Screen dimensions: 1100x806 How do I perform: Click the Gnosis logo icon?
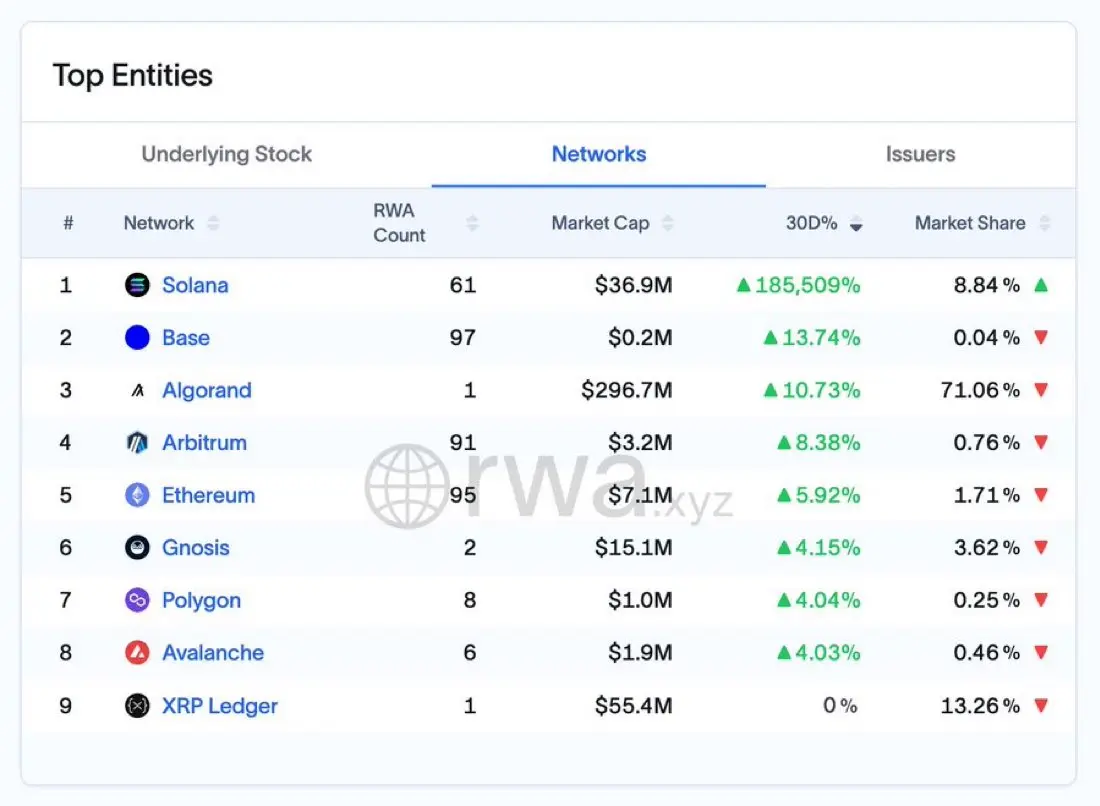(x=137, y=547)
